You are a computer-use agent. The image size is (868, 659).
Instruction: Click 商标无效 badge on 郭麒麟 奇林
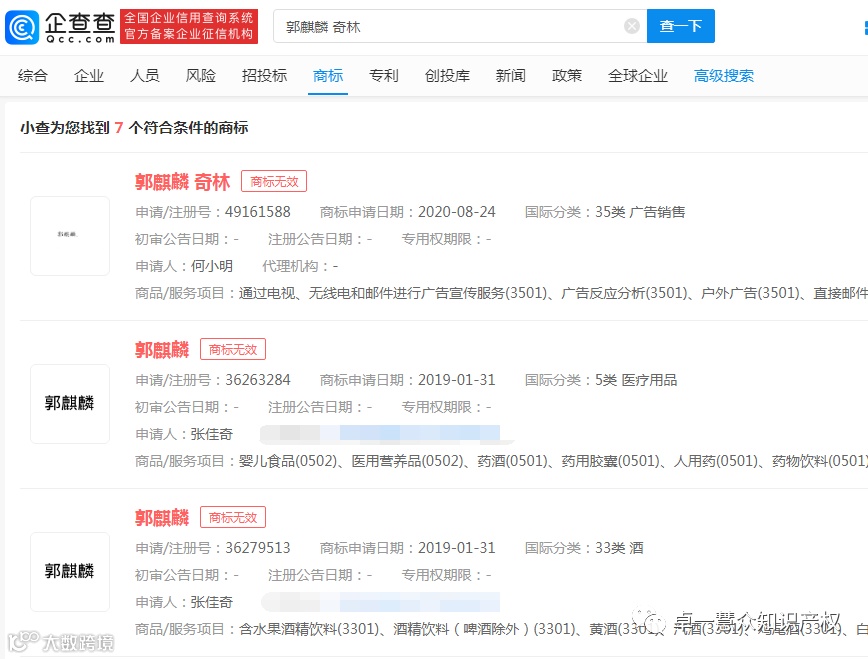tap(274, 182)
